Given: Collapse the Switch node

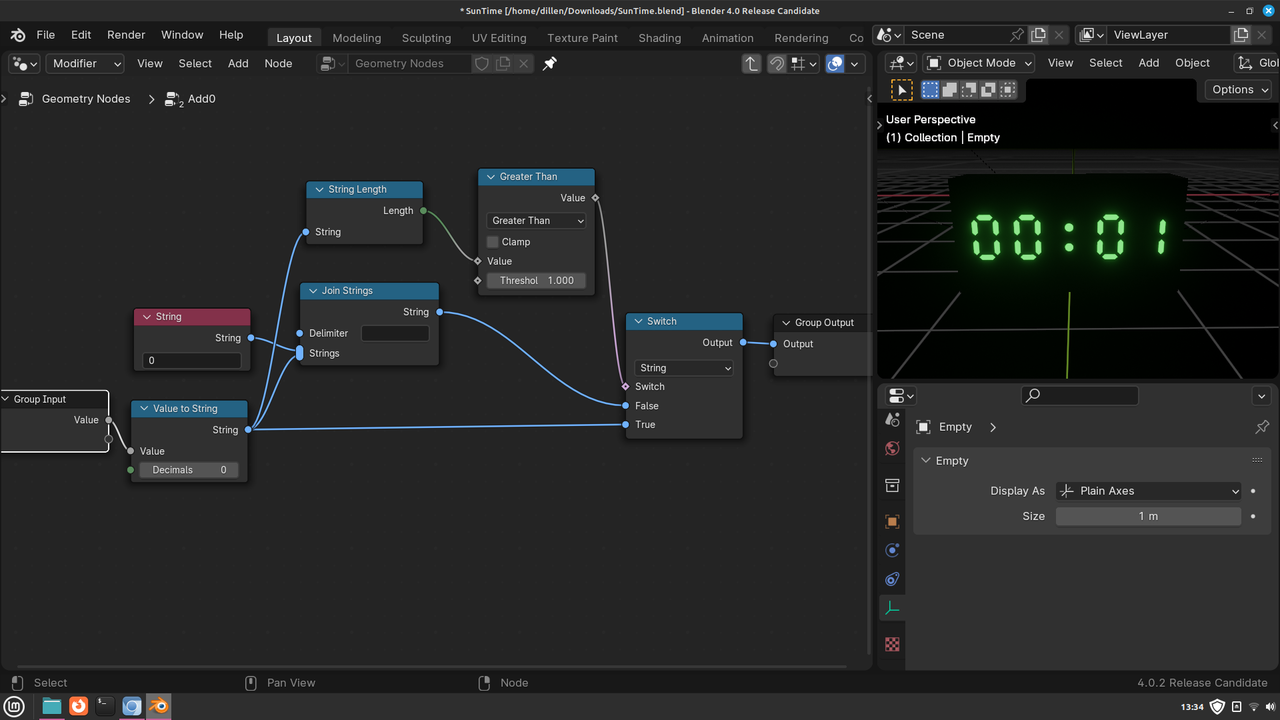Looking at the screenshot, I should click(x=638, y=322).
